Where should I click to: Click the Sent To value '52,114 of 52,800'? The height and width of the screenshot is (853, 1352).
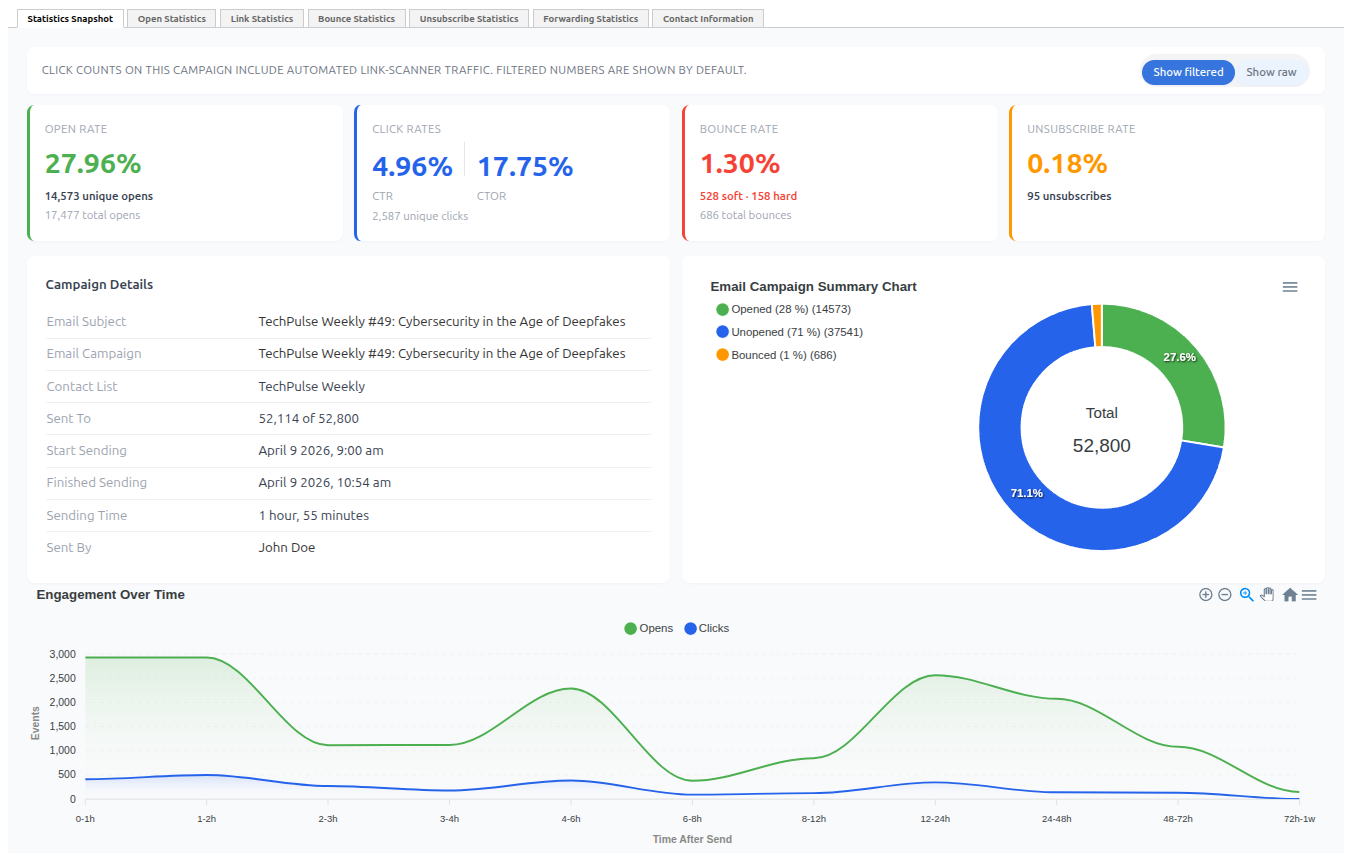click(308, 418)
